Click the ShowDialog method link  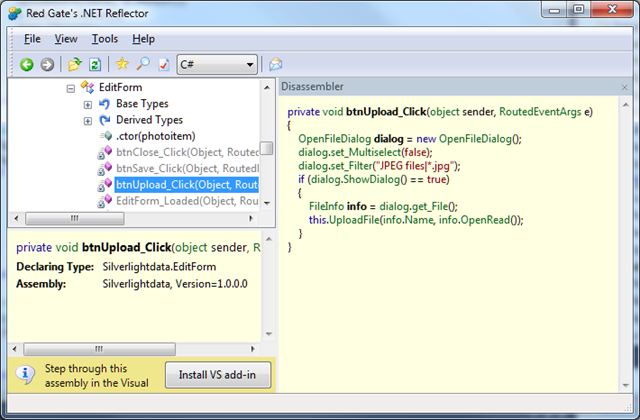[371, 179]
